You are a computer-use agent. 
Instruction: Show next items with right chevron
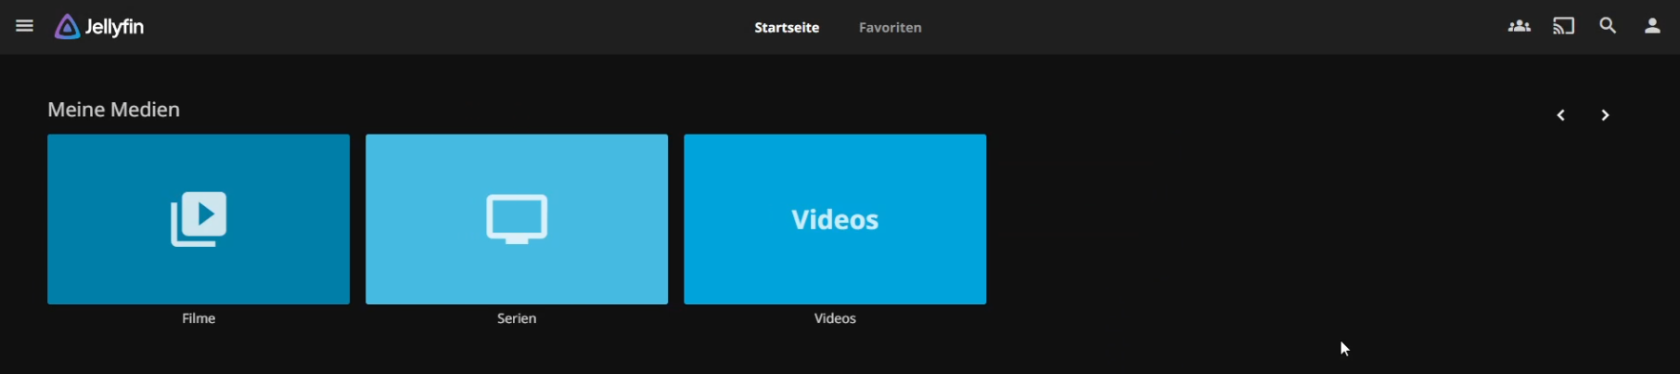[x=1605, y=115]
